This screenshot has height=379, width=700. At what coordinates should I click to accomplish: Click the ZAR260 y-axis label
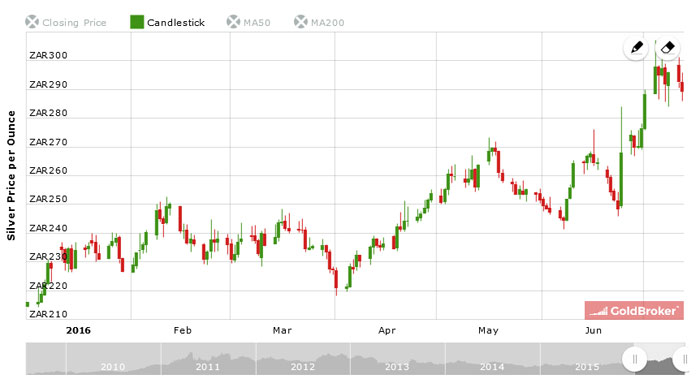[x=48, y=171]
